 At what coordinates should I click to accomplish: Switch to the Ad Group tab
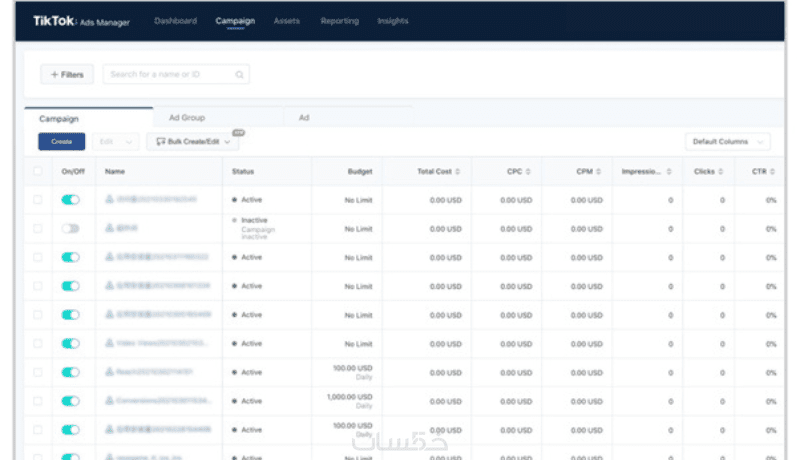pyautogui.click(x=187, y=118)
